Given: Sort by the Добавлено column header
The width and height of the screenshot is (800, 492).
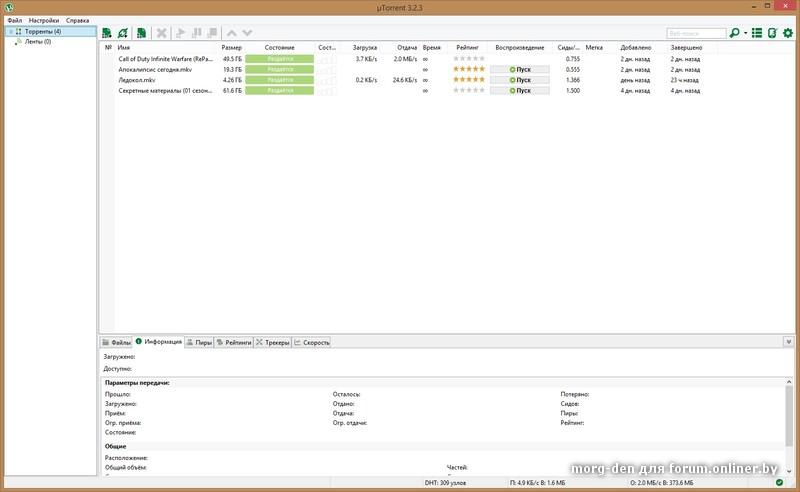Looking at the screenshot, I should pos(636,47).
